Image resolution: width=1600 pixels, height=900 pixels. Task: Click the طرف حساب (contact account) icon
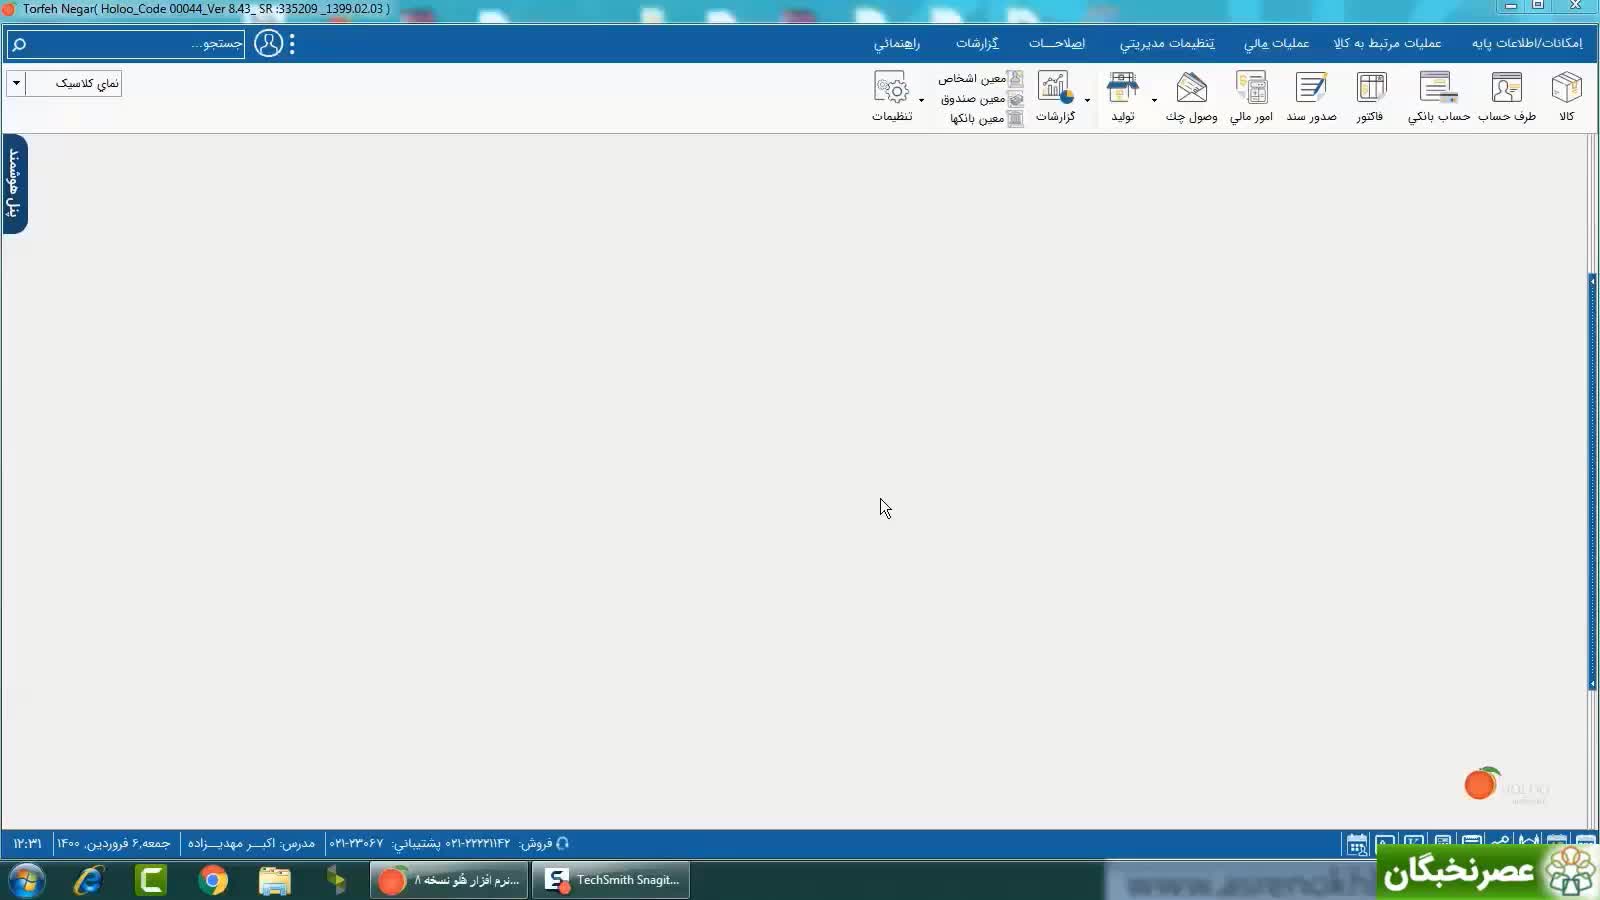click(1506, 96)
